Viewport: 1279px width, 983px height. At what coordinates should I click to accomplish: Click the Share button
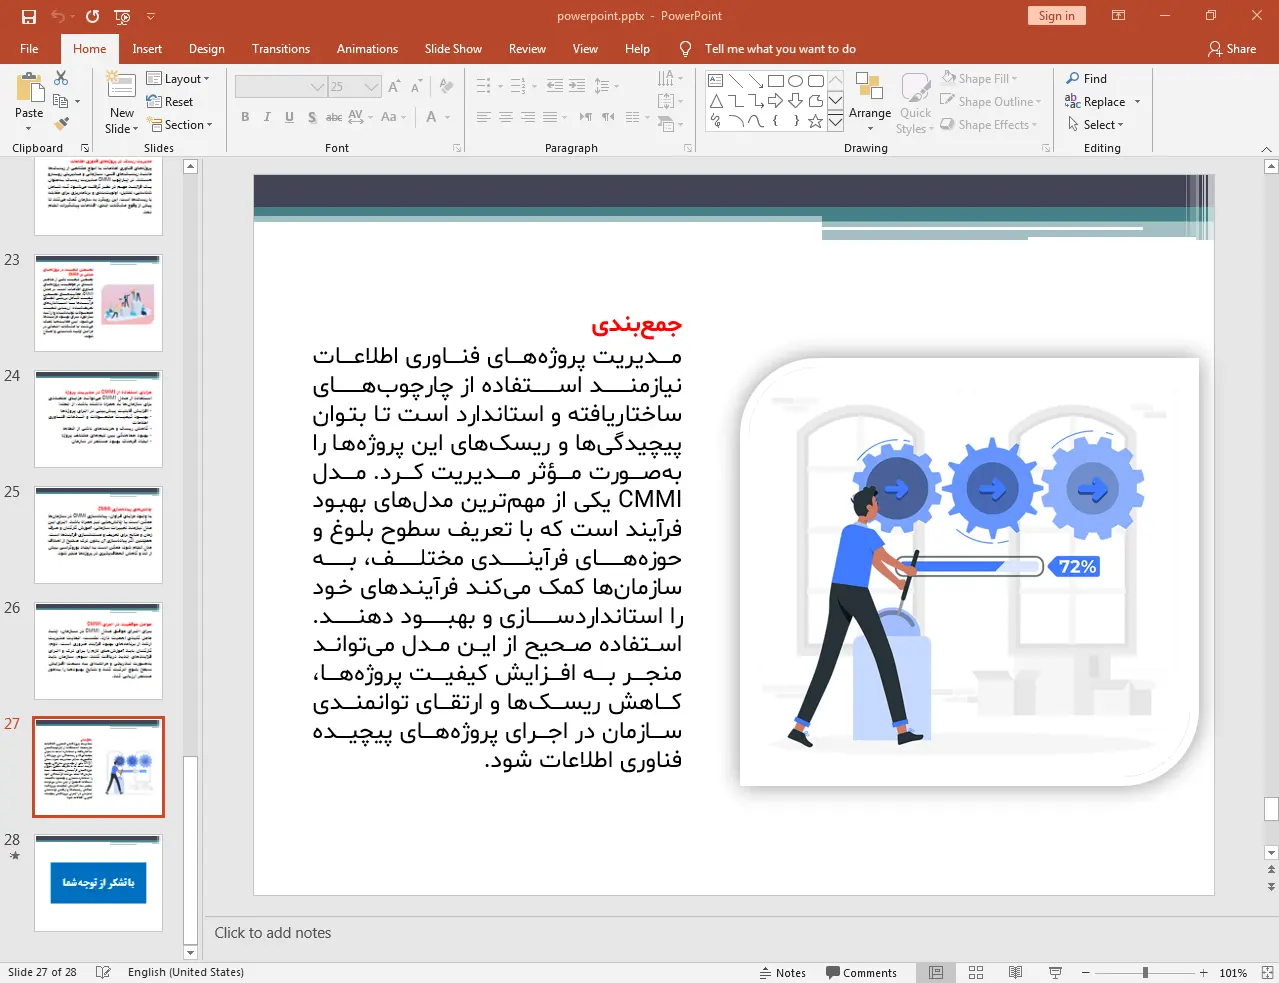(1232, 49)
